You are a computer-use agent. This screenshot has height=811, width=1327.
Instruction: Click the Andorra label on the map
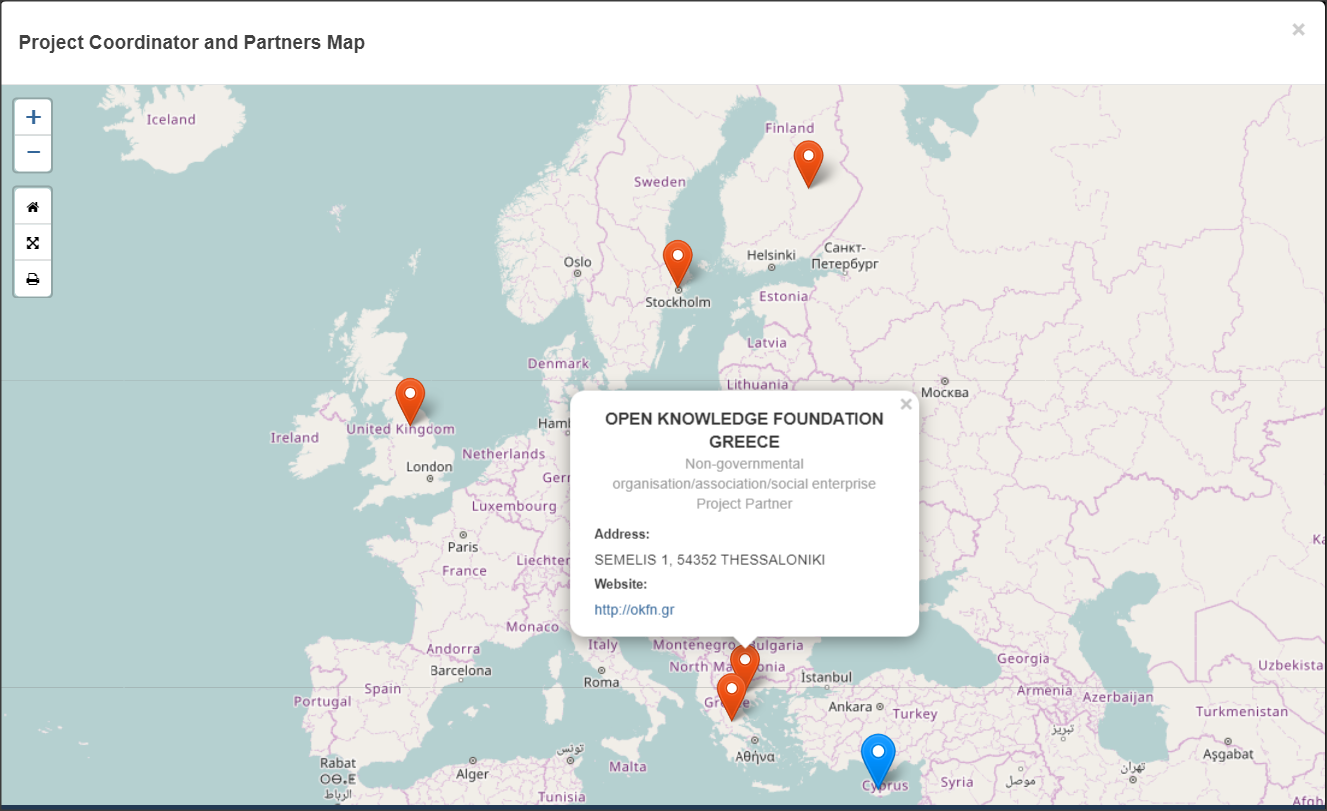454,649
